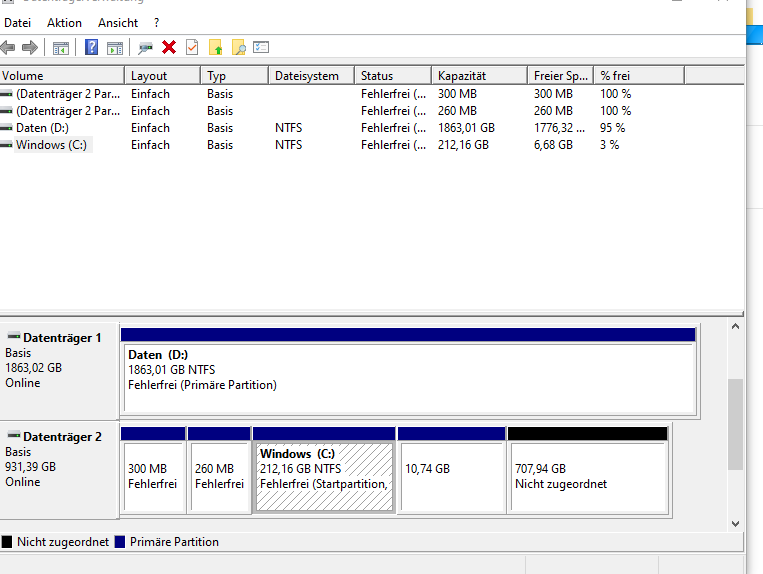Select the 10,74 GB partition block
The width and height of the screenshot is (763, 574).
(452, 469)
